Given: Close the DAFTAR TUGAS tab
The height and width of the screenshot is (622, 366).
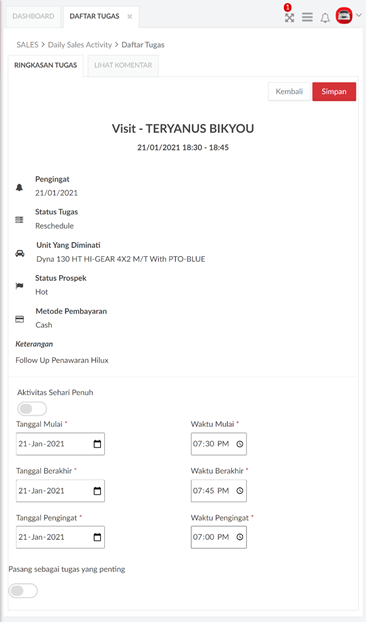Looking at the screenshot, I should (130, 17).
